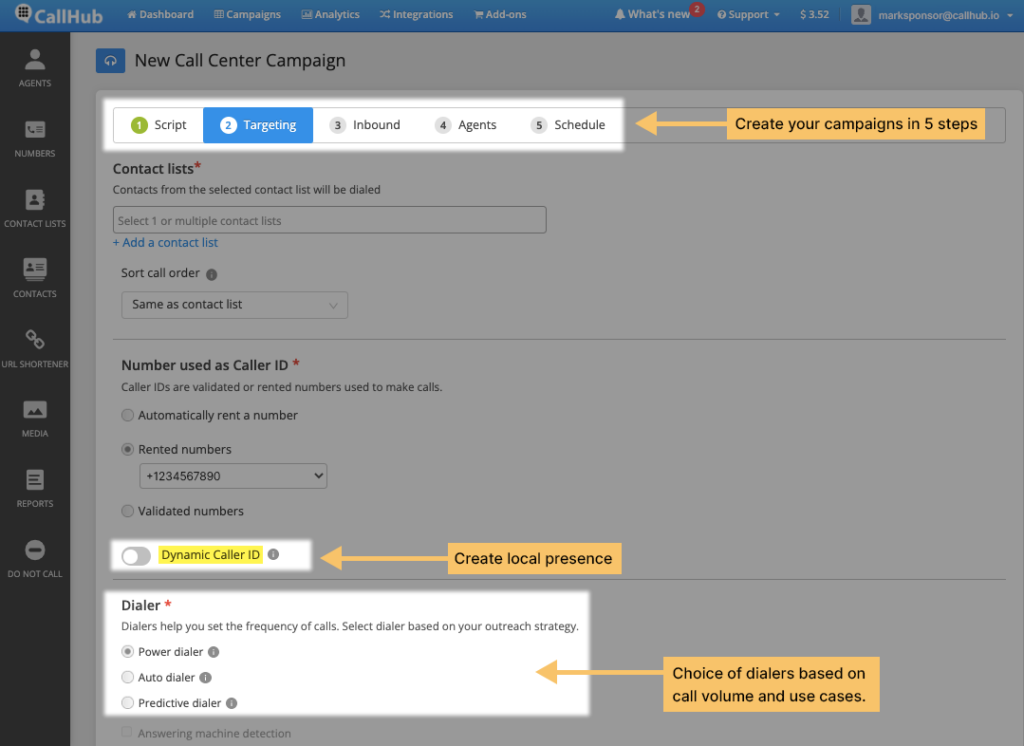
Task: Click the New Call Center Campaign heading
Action: coord(240,61)
